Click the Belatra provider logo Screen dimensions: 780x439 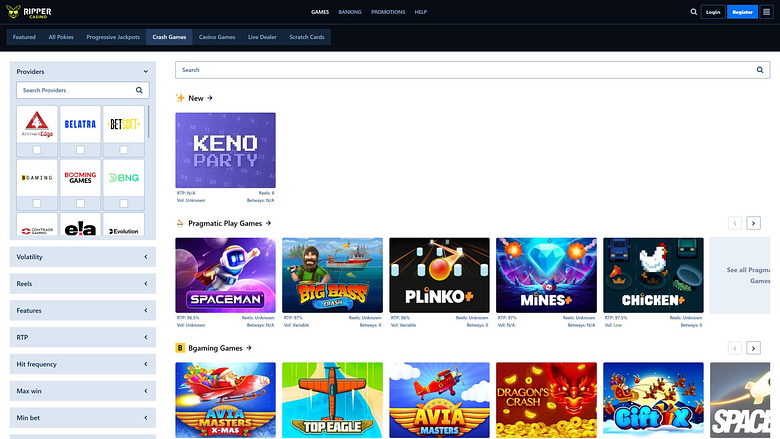click(80, 124)
